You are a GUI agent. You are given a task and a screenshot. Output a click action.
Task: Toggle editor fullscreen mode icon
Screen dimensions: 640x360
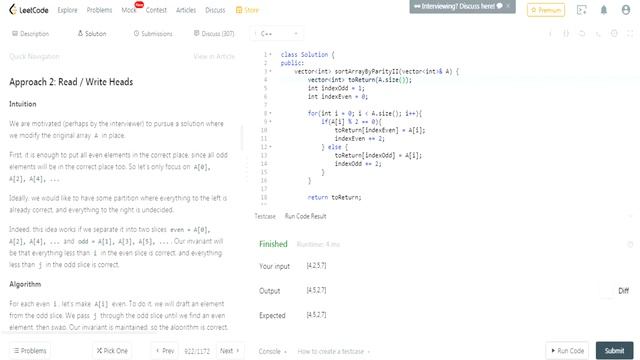tap(630, 33)
